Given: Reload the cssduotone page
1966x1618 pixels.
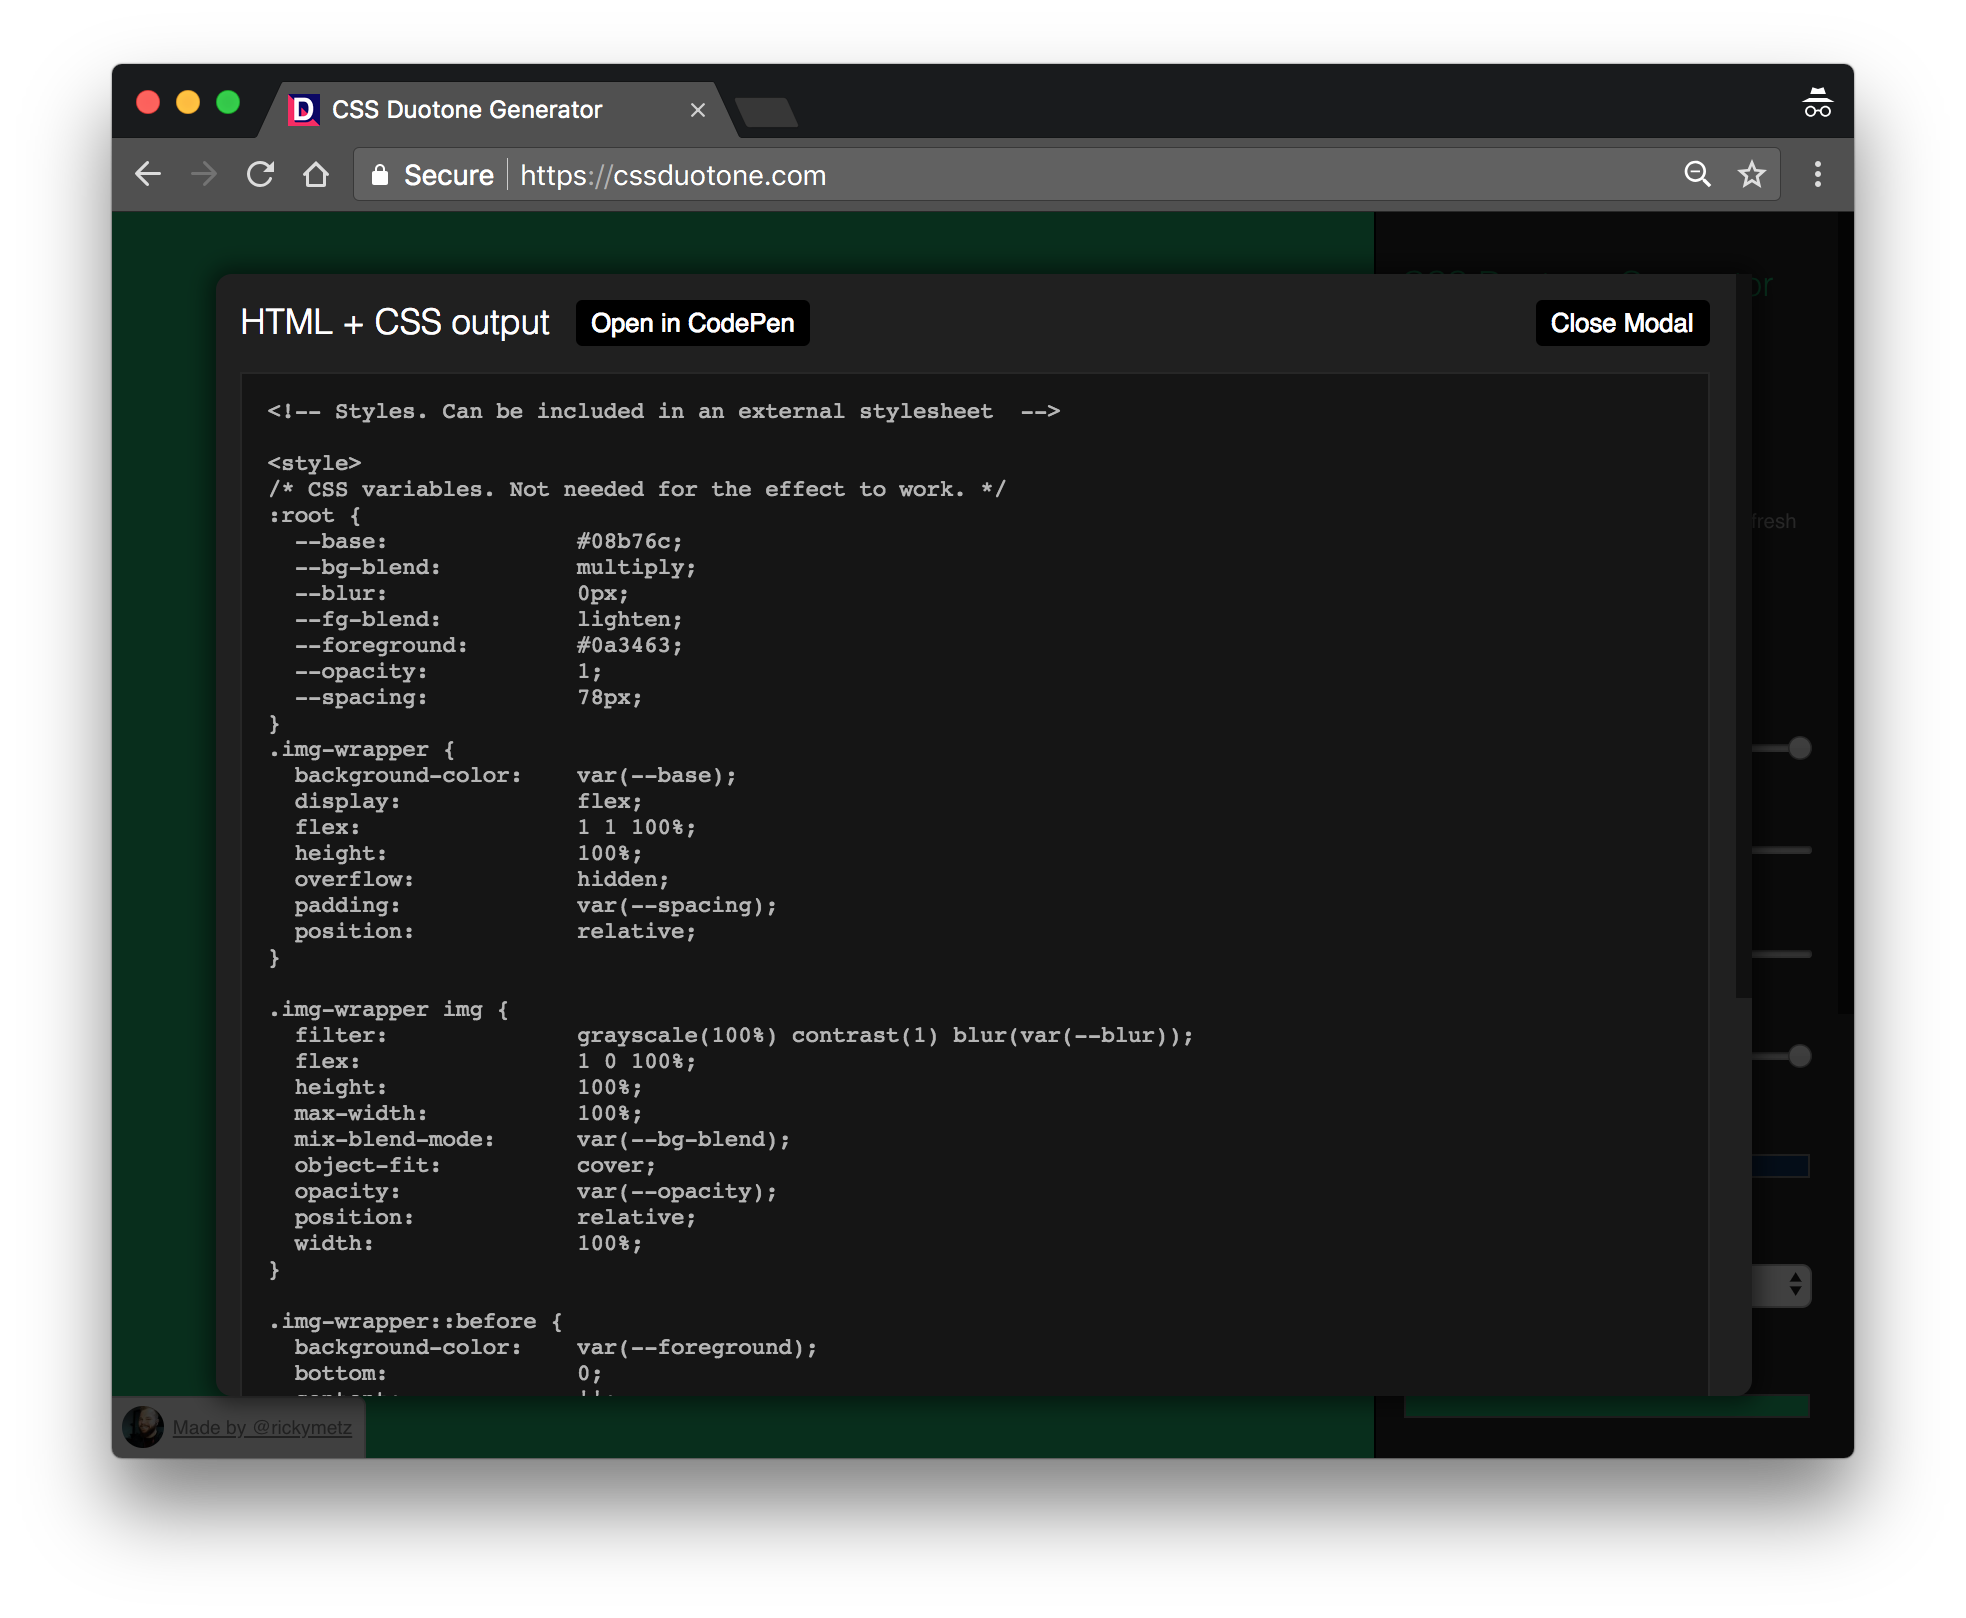Looking at the screenshot, I should coord(260,174).
